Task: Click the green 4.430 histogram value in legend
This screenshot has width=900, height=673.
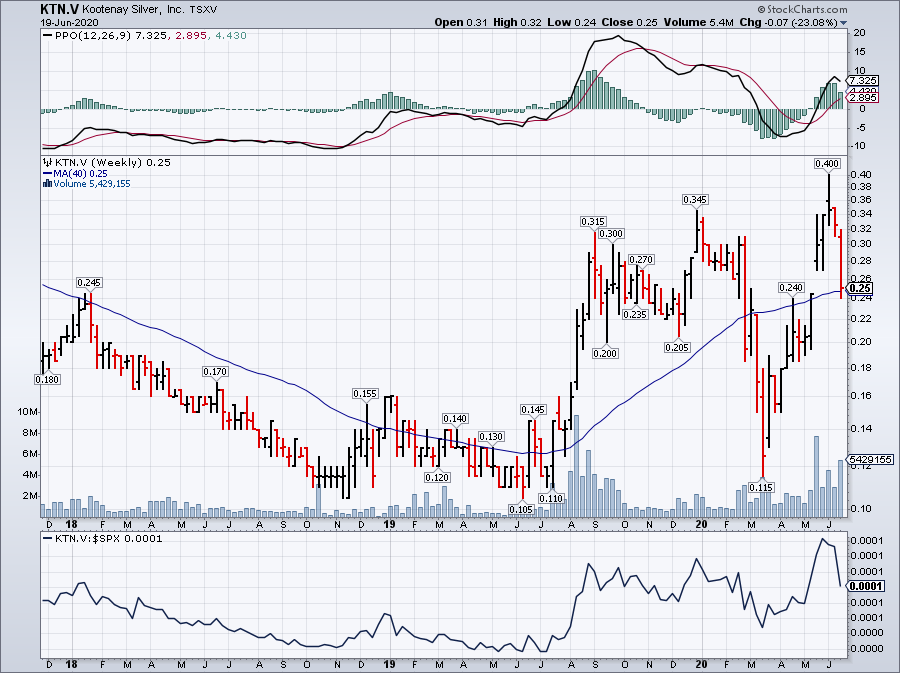Action: [x=231, y=36]
